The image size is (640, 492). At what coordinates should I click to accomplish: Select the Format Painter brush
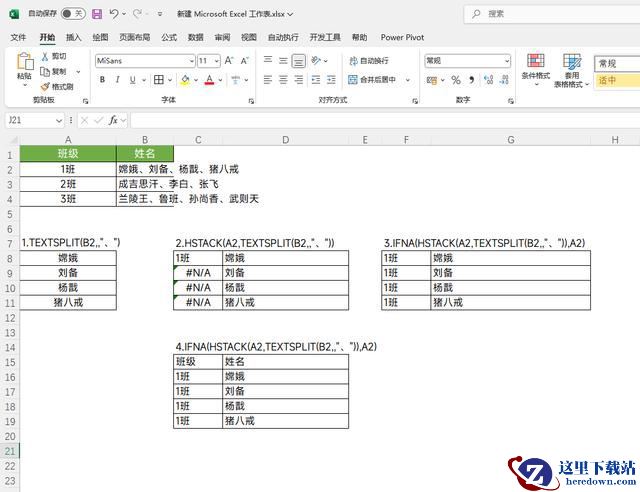pos(45,87)
